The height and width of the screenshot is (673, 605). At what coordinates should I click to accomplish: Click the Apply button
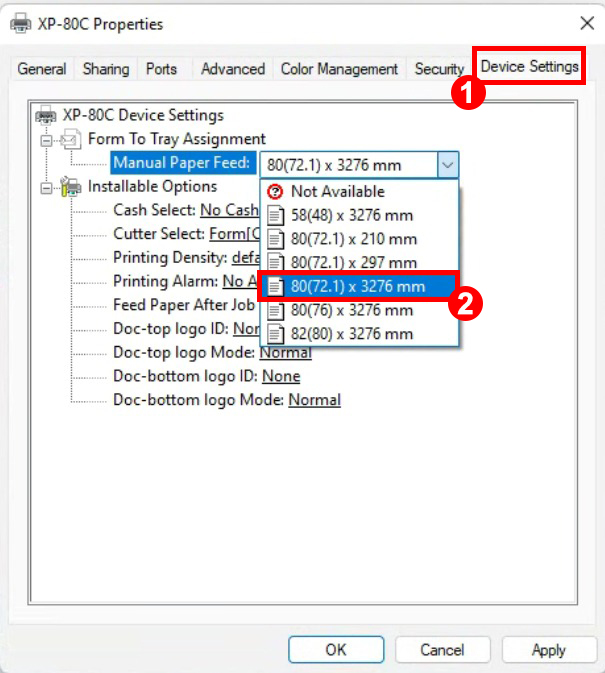tap(549, 649)
